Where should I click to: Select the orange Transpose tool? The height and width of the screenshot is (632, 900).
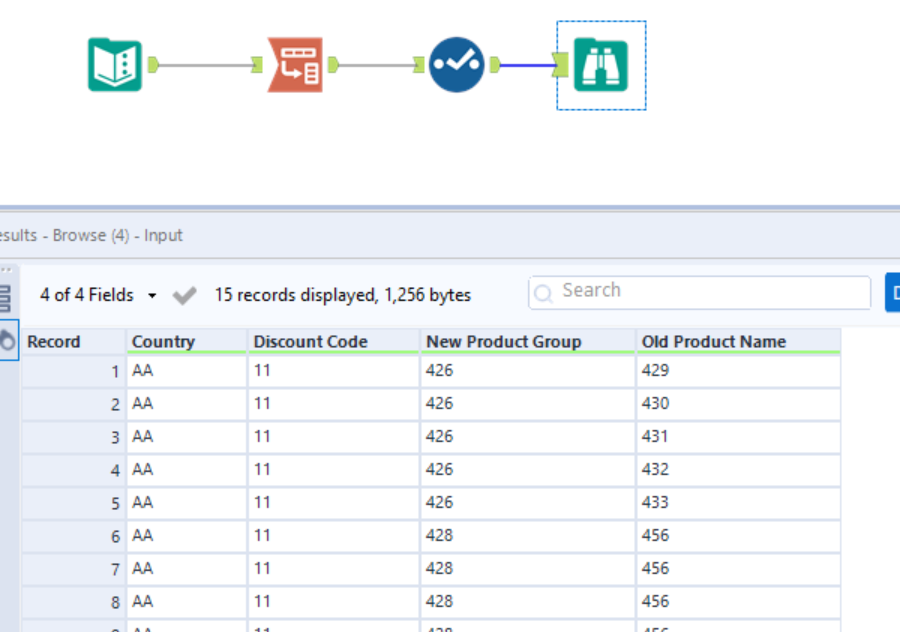pos(295,63)
